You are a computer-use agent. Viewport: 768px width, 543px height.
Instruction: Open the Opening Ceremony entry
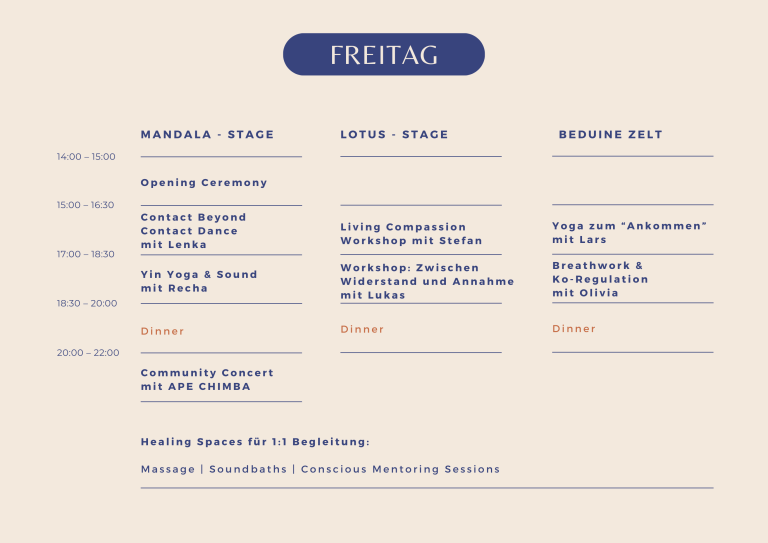(204, 183)
